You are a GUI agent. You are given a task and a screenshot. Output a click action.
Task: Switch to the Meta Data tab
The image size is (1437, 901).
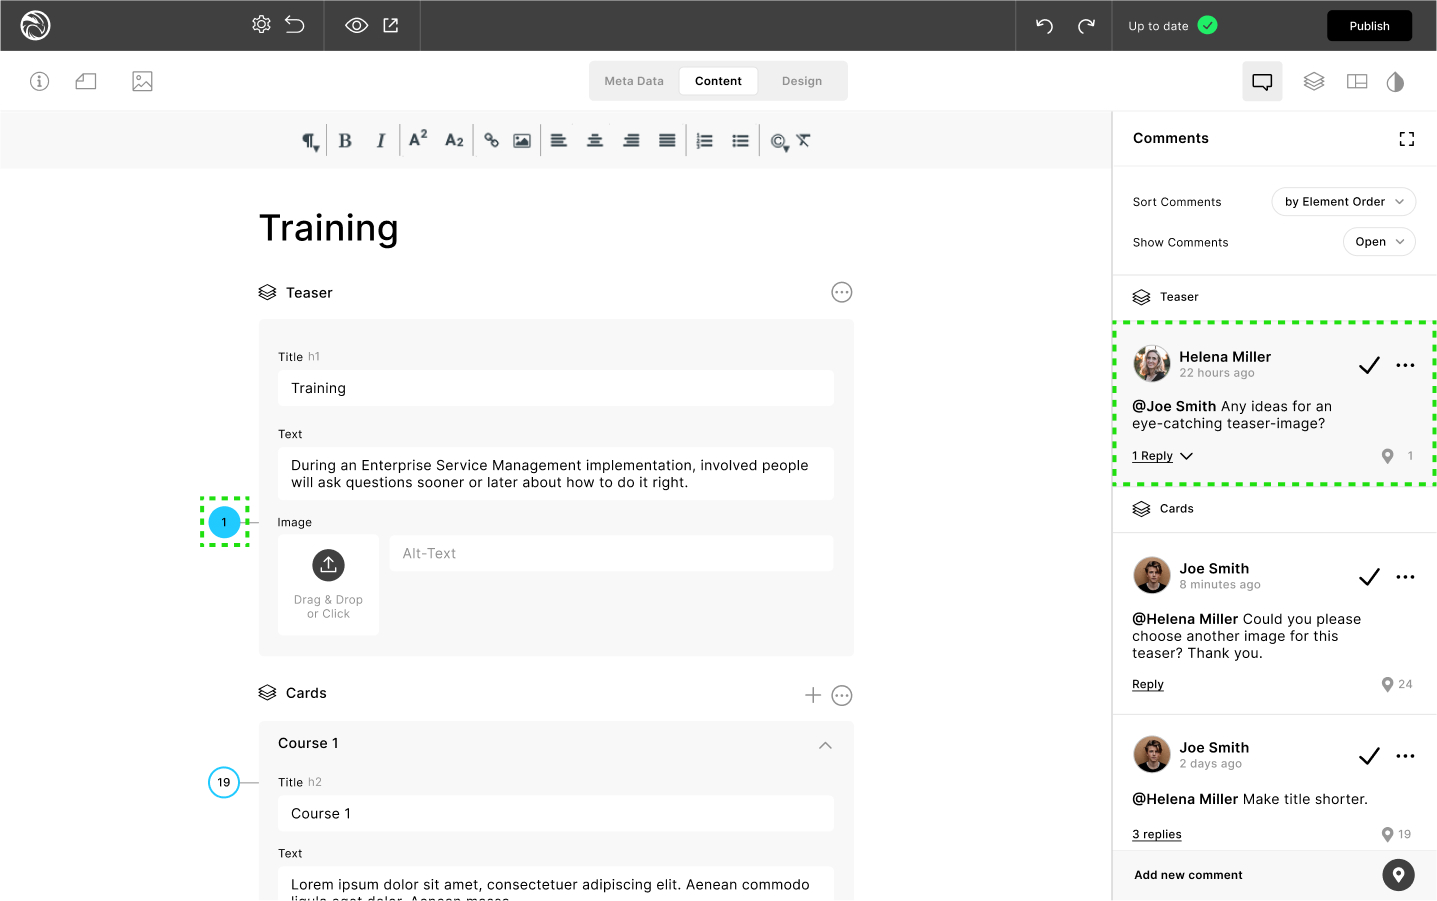coord(634,81)
